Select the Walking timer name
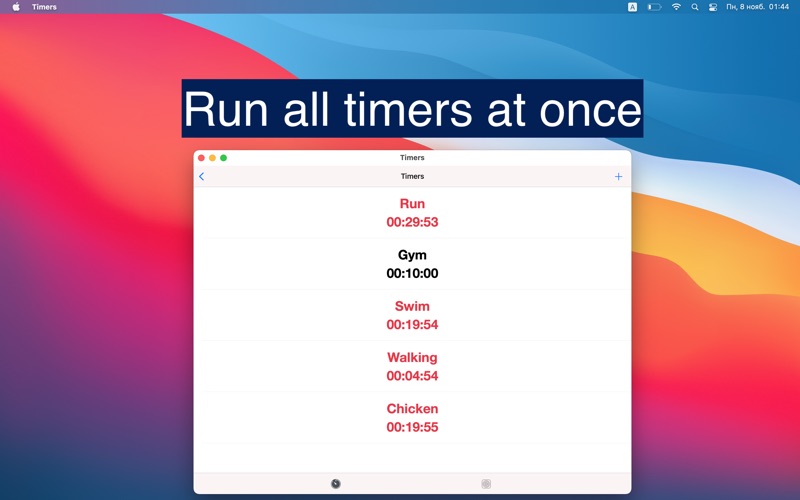The image size is (800, 500). [x=412, y=357]
